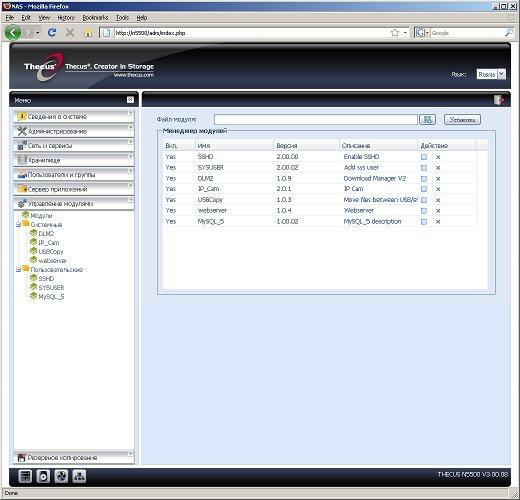This screenshot has height=500, width=520.
Task: Open the View menu
Action: [x=44, y=18]
